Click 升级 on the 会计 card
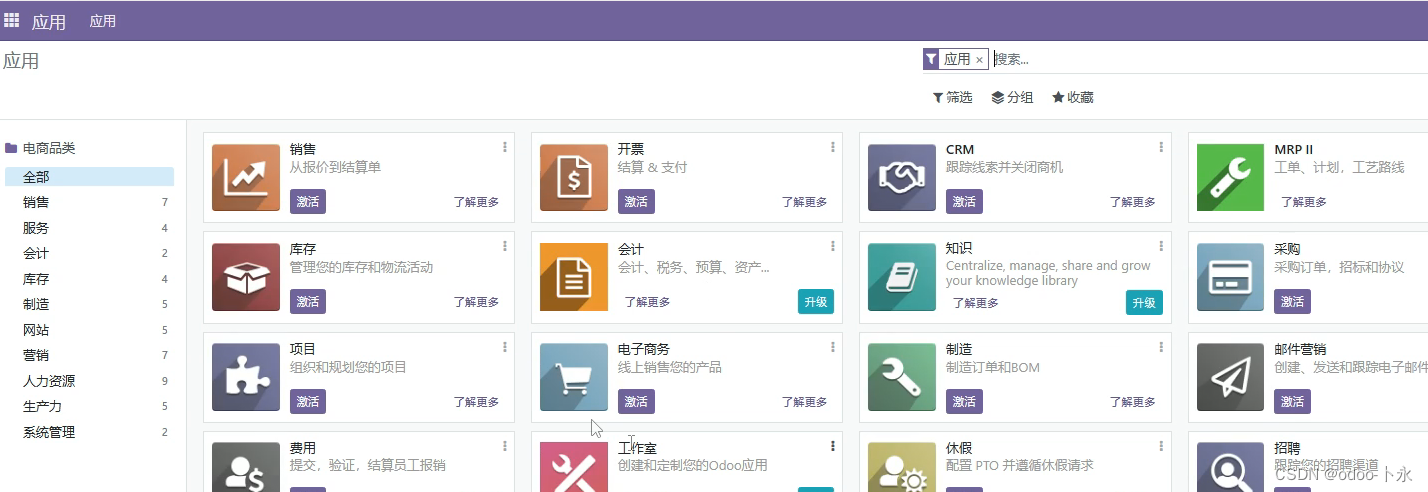Image resolution: width=1428 pixels, height=492 pixels. (816, 301)
